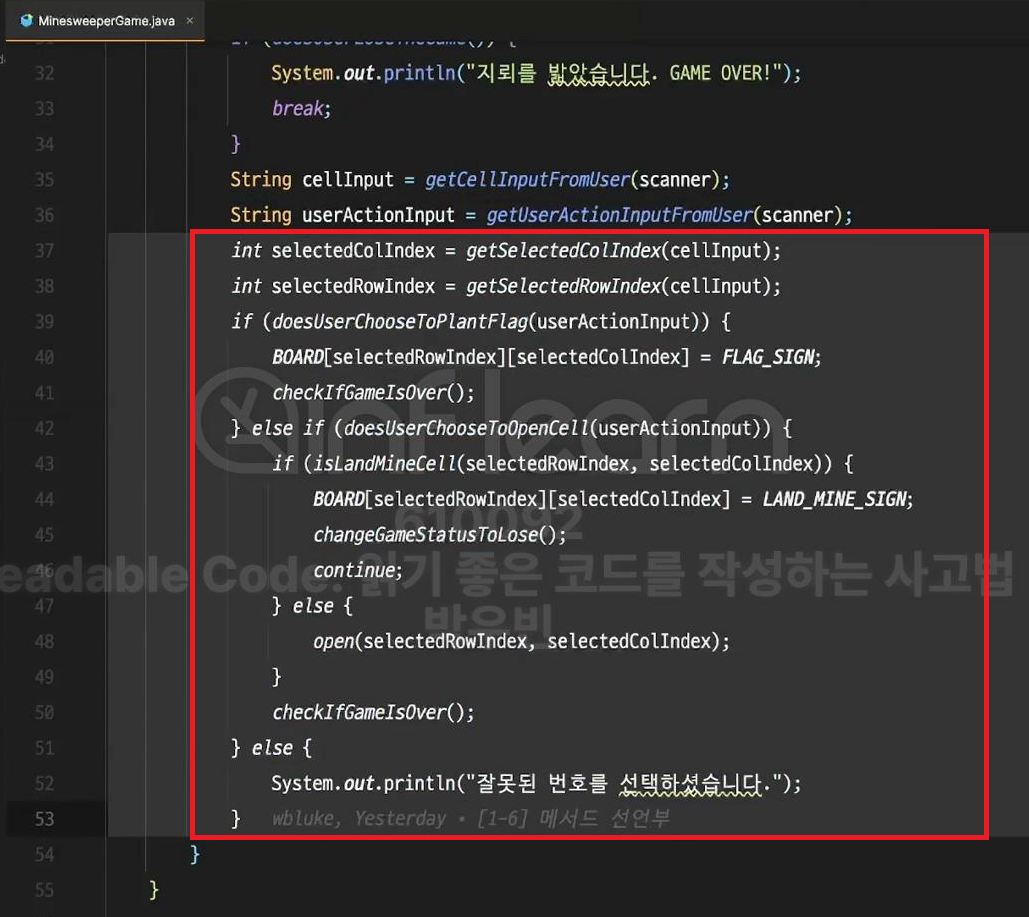Close the MinesweeperGame.java tab

[190, 20]
